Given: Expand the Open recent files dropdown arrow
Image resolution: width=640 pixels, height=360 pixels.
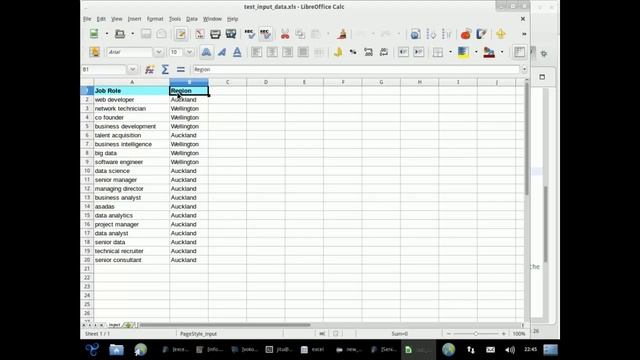Looking at the screenshot, I should click(x=132, y=34).
